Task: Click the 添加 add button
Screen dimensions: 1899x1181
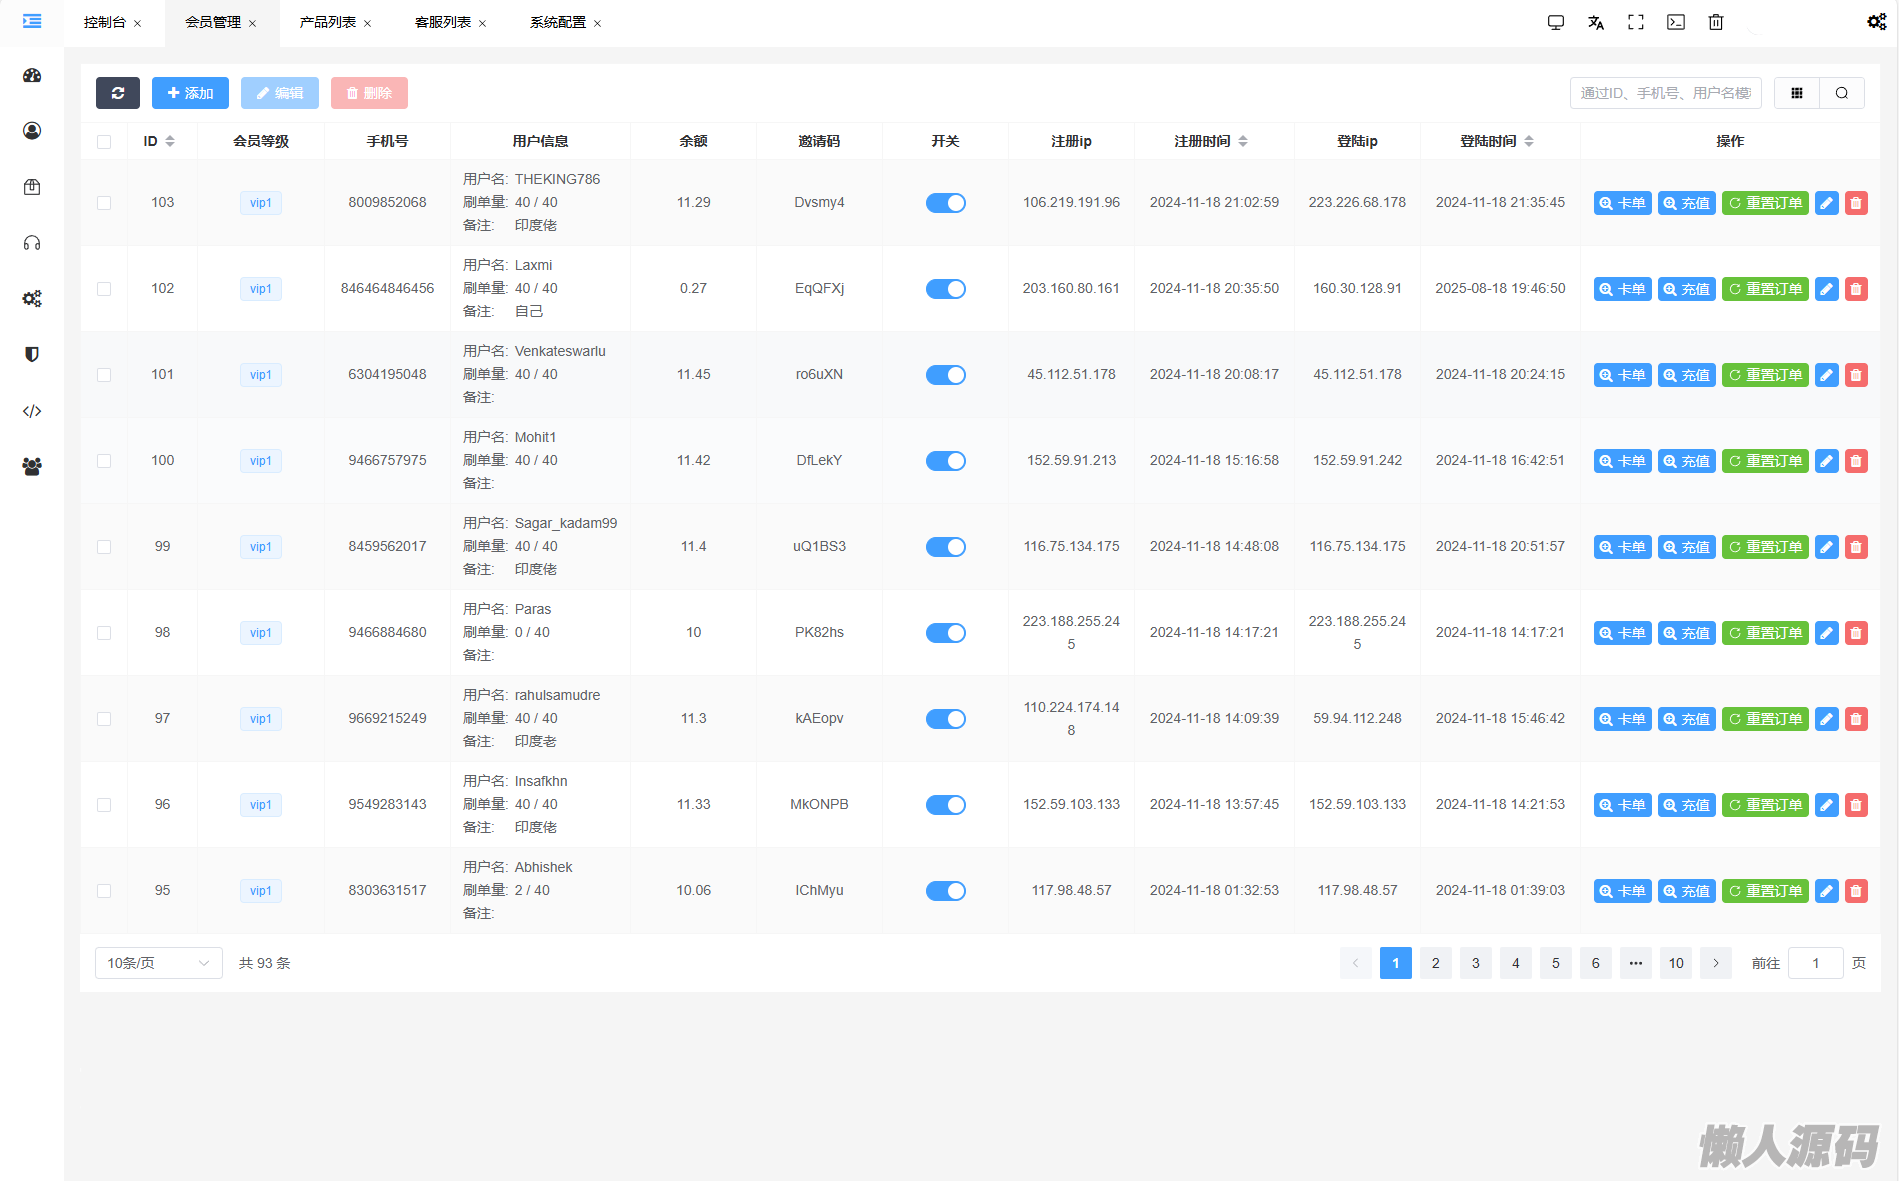Action: pos(190,93)
